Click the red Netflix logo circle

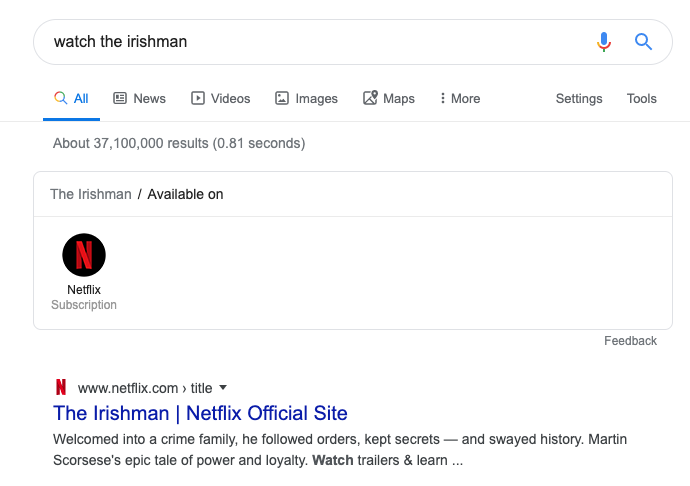84,255
